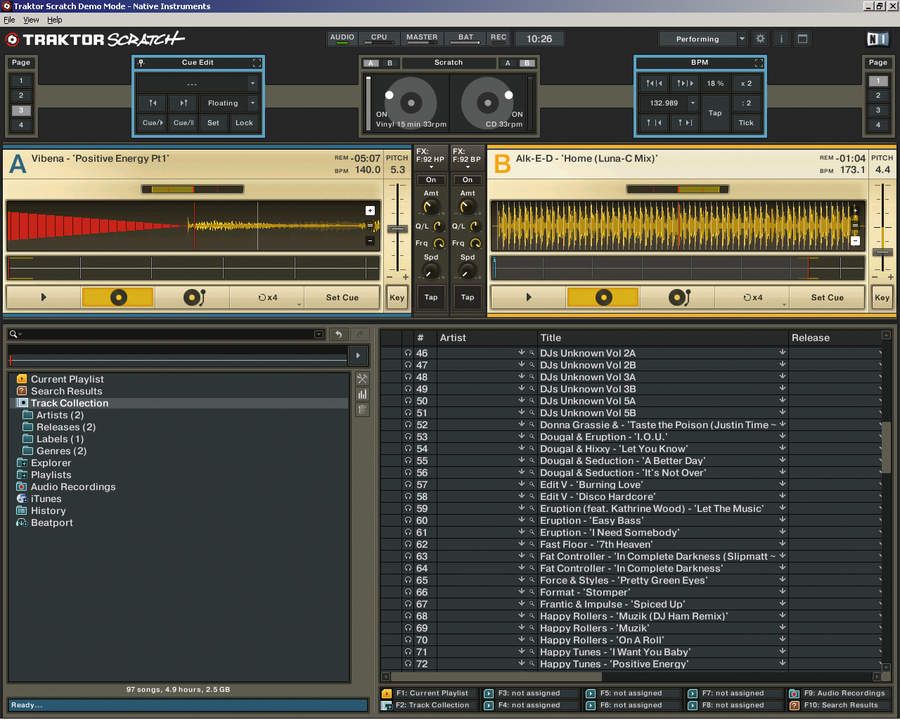Click BPM panel beat-grid move left icon
This screenshot has height=720, width=900.
click(654, 83)
